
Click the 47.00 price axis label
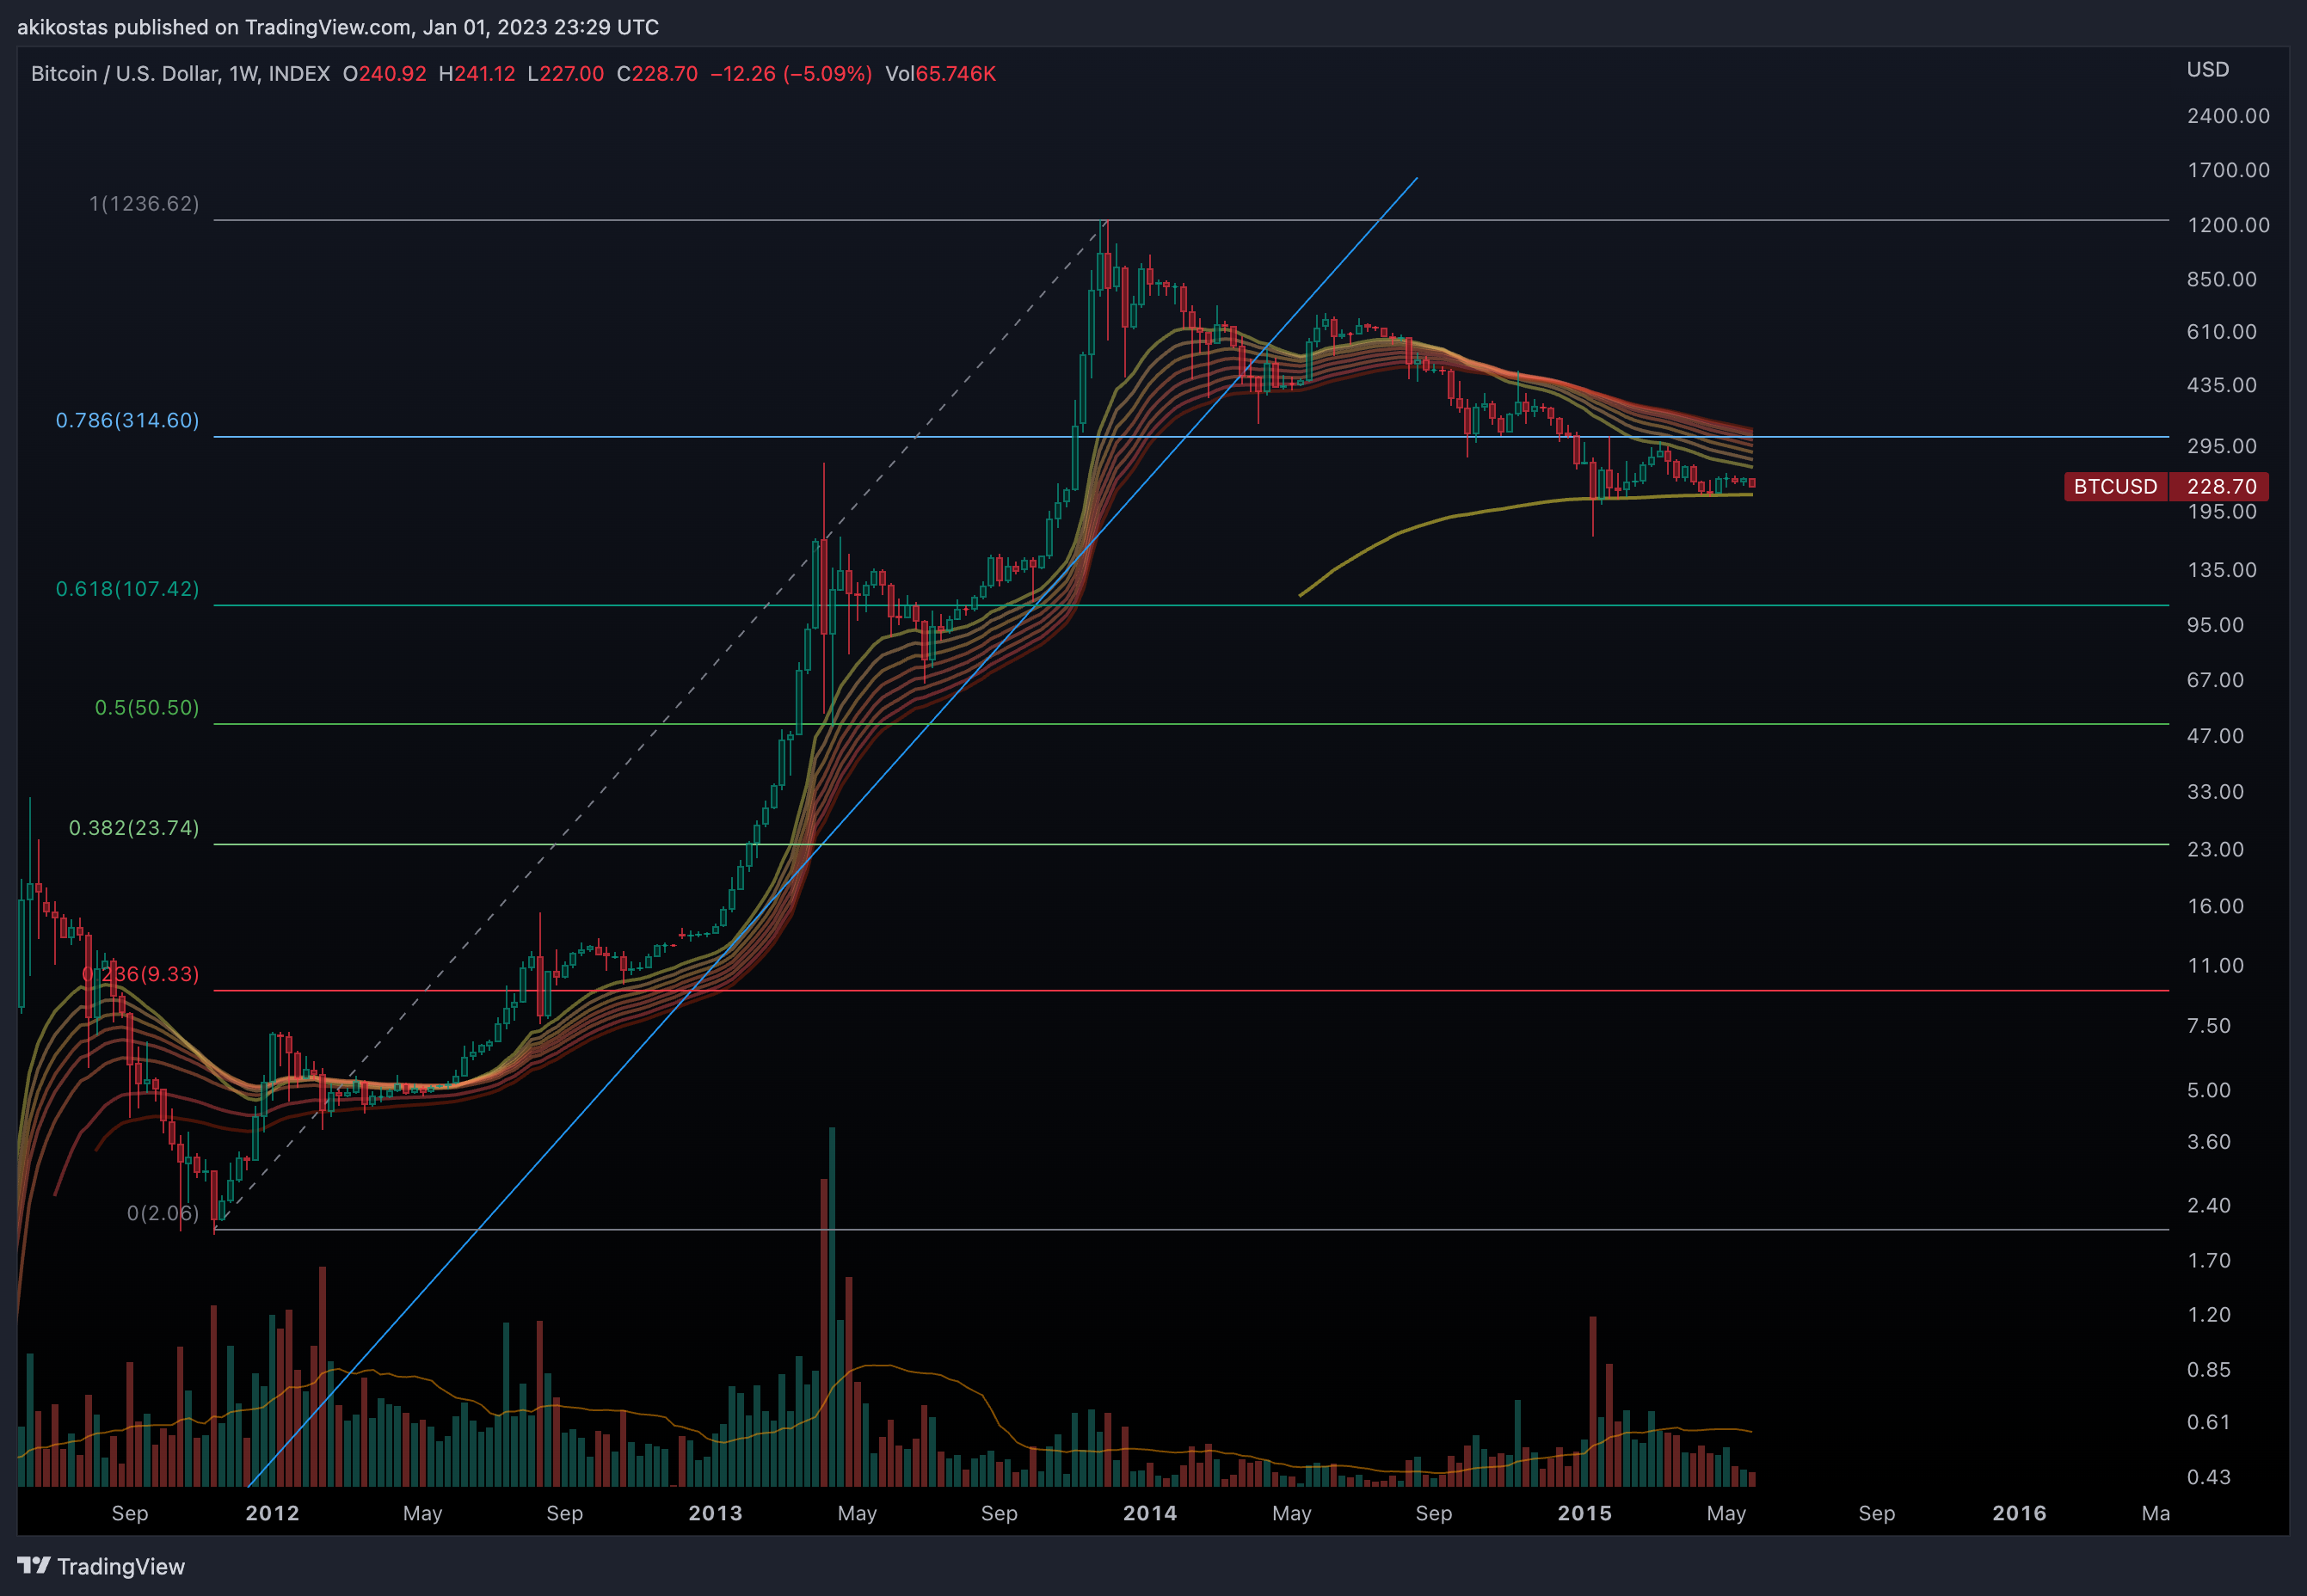tap(2216, 736)
